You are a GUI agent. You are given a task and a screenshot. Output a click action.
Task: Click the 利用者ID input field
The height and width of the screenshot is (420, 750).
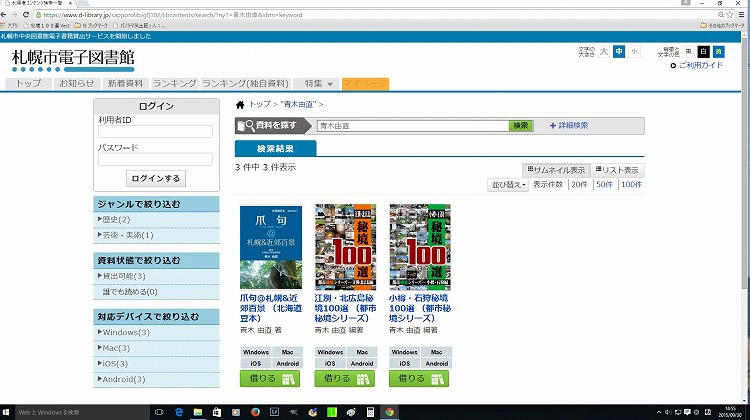click(155, 132)
